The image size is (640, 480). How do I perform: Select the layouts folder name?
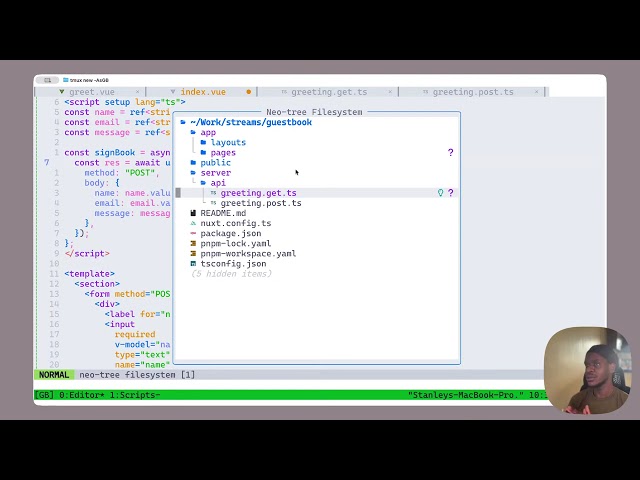tap(228, 142)
